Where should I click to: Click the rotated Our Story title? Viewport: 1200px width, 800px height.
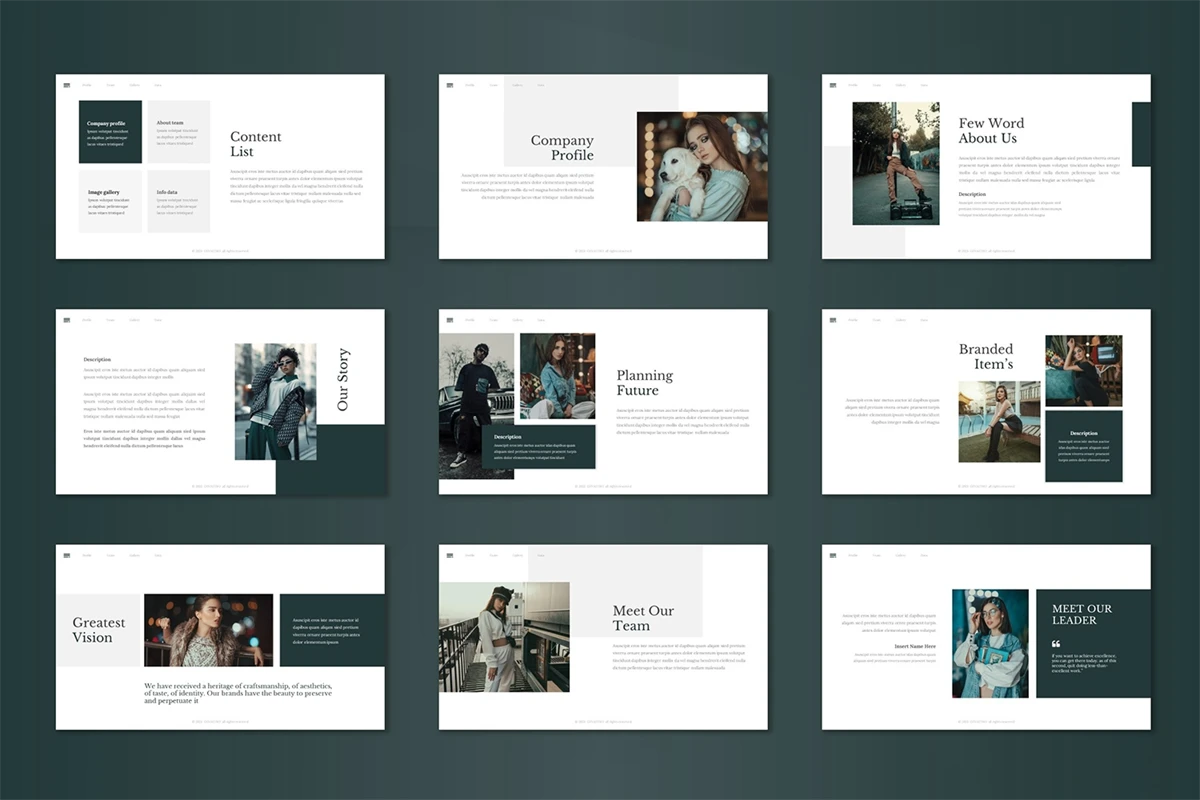[343, 380]
